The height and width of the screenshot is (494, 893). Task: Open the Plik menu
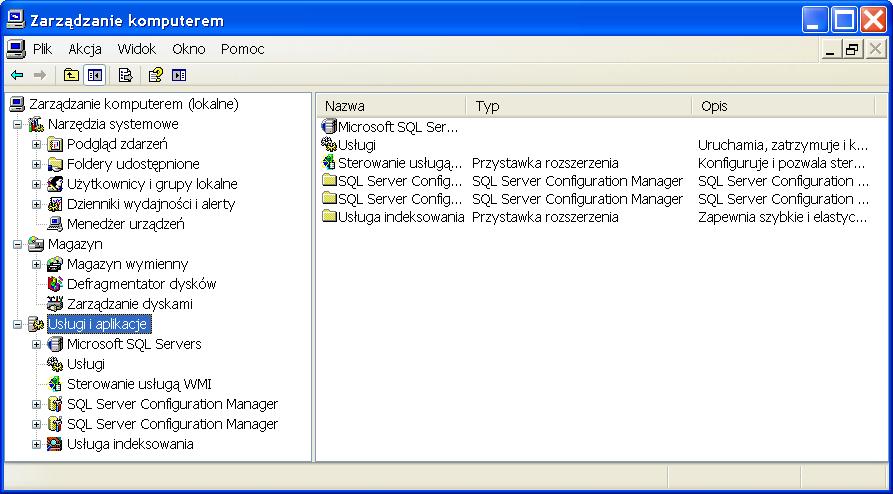click(43, 49)
